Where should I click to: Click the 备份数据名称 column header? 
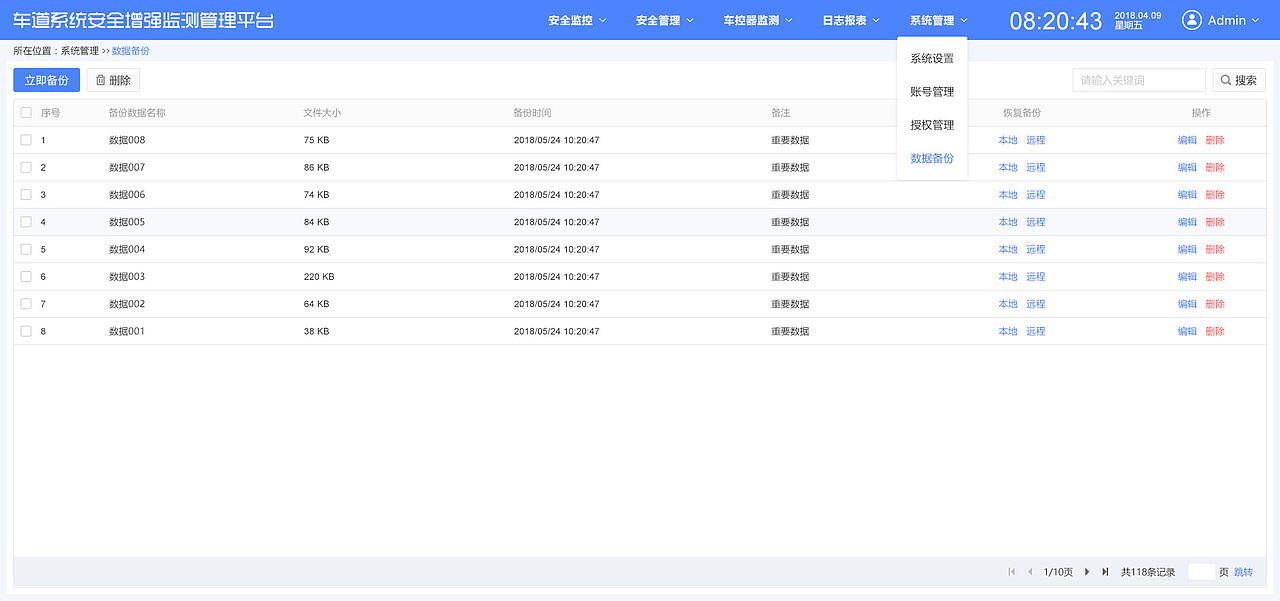tap(137, 113)
